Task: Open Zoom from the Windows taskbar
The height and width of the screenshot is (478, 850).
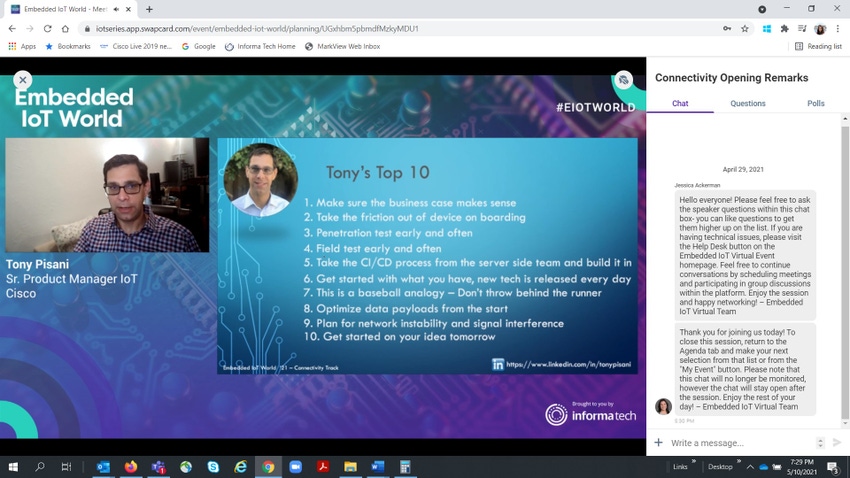Action: click(295, 467)
